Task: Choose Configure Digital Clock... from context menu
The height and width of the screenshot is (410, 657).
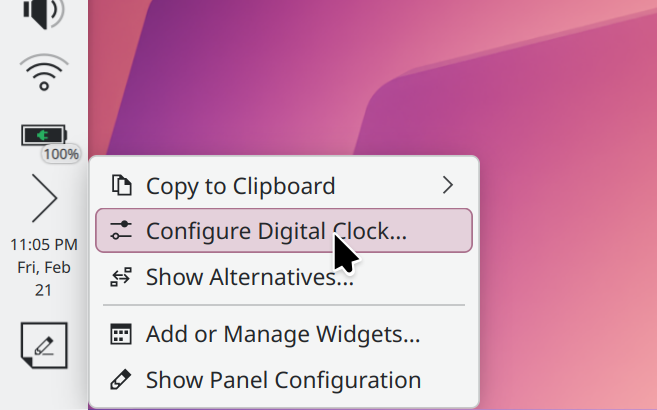Action: pos(276,231)
